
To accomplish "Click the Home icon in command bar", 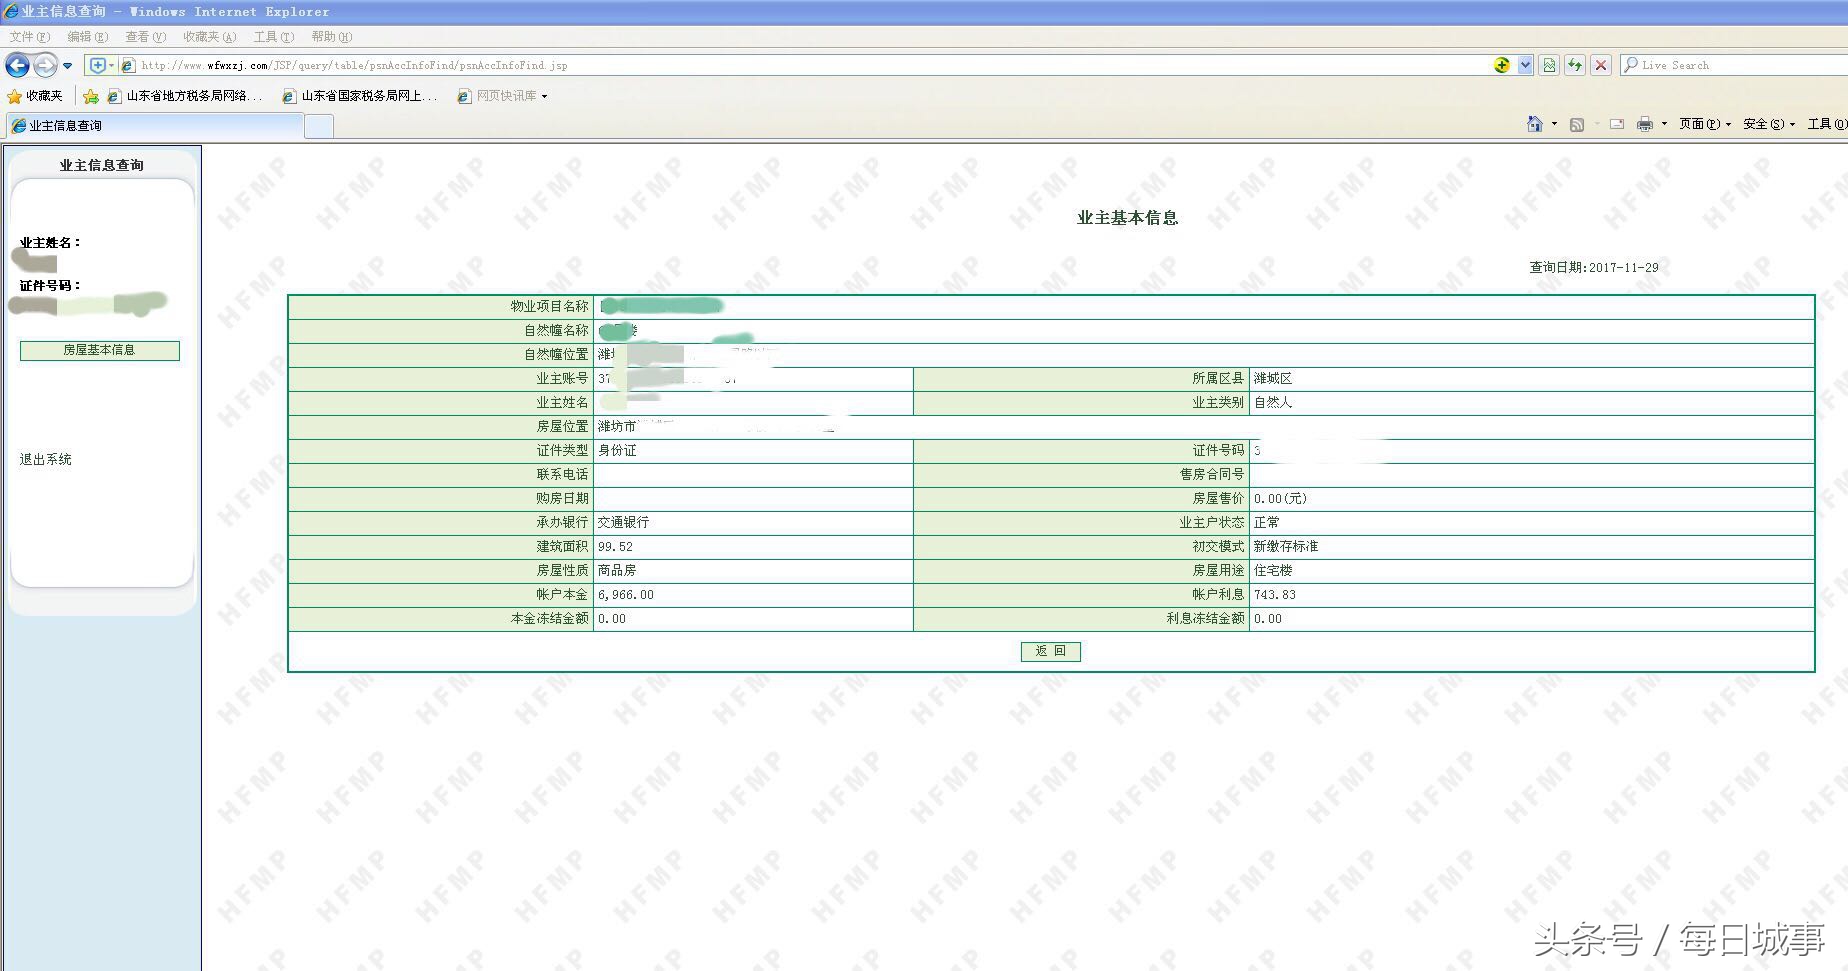I will 1535,124.
